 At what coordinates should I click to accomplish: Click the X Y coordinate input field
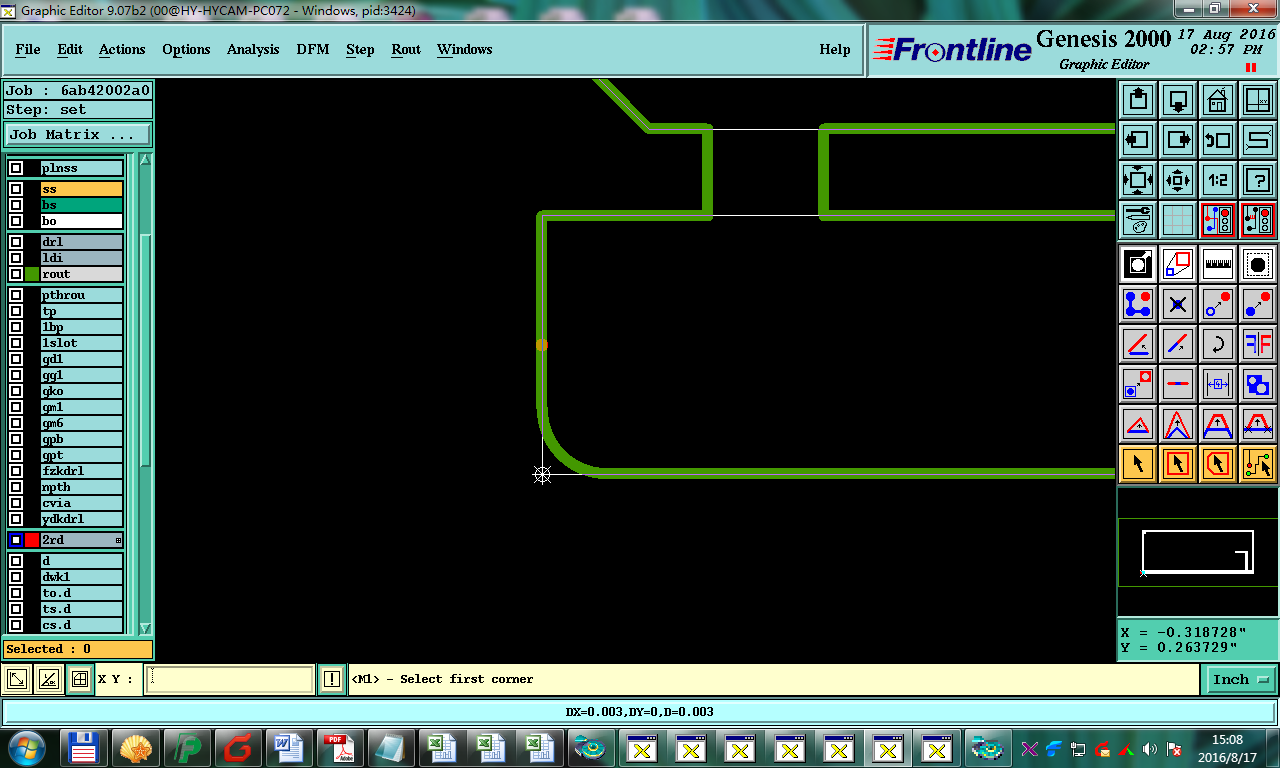point(229,679)
